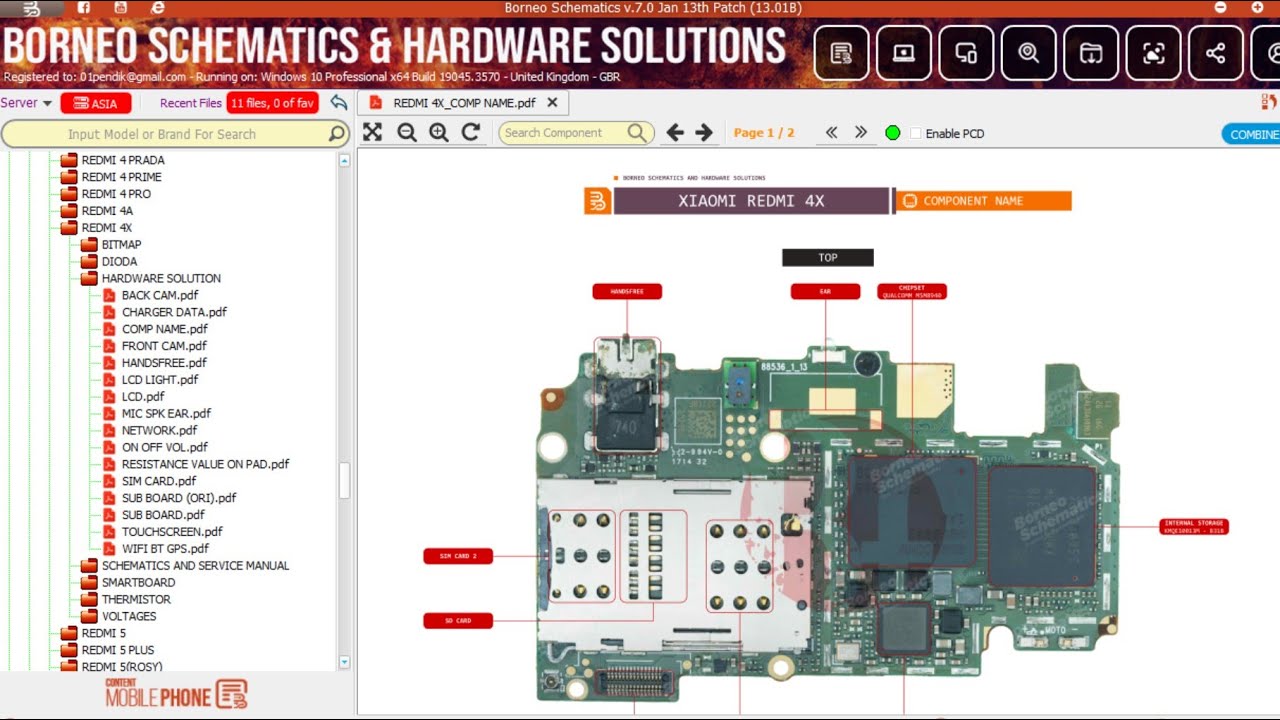This screenshot has height=720, width=1280.
Task: Open SUB BOARD (ORI).pdf from the tree
Action: [179, 499]
